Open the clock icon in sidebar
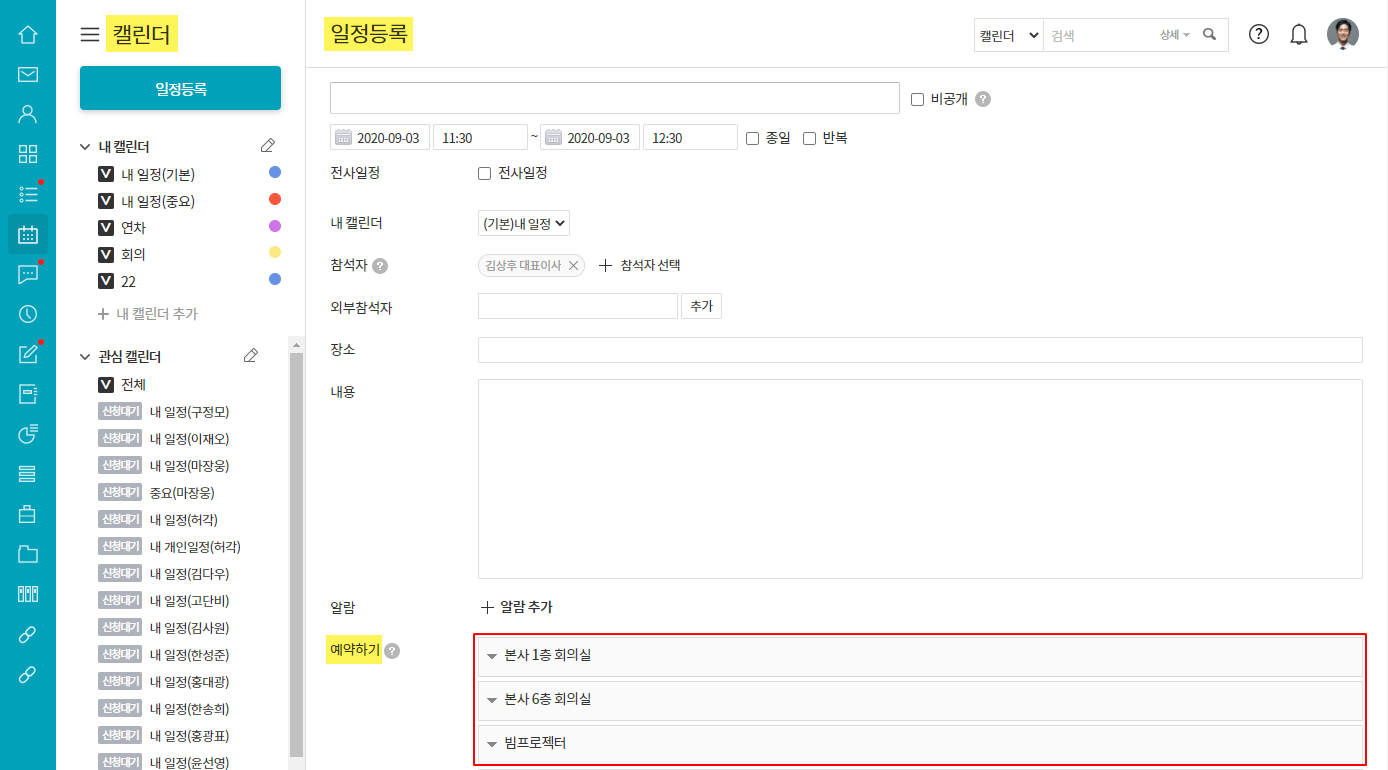This screenshot has width=1388, height=770. [28, 314]
